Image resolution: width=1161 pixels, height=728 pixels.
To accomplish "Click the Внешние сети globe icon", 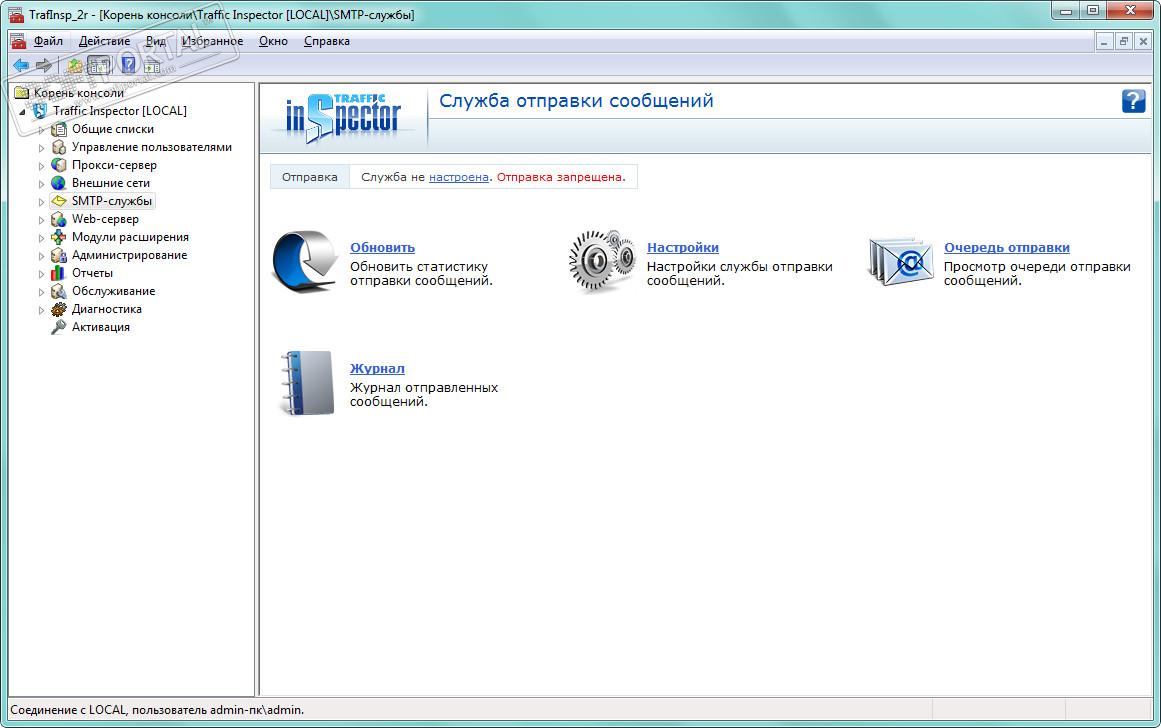I will [x=58, y=183].
